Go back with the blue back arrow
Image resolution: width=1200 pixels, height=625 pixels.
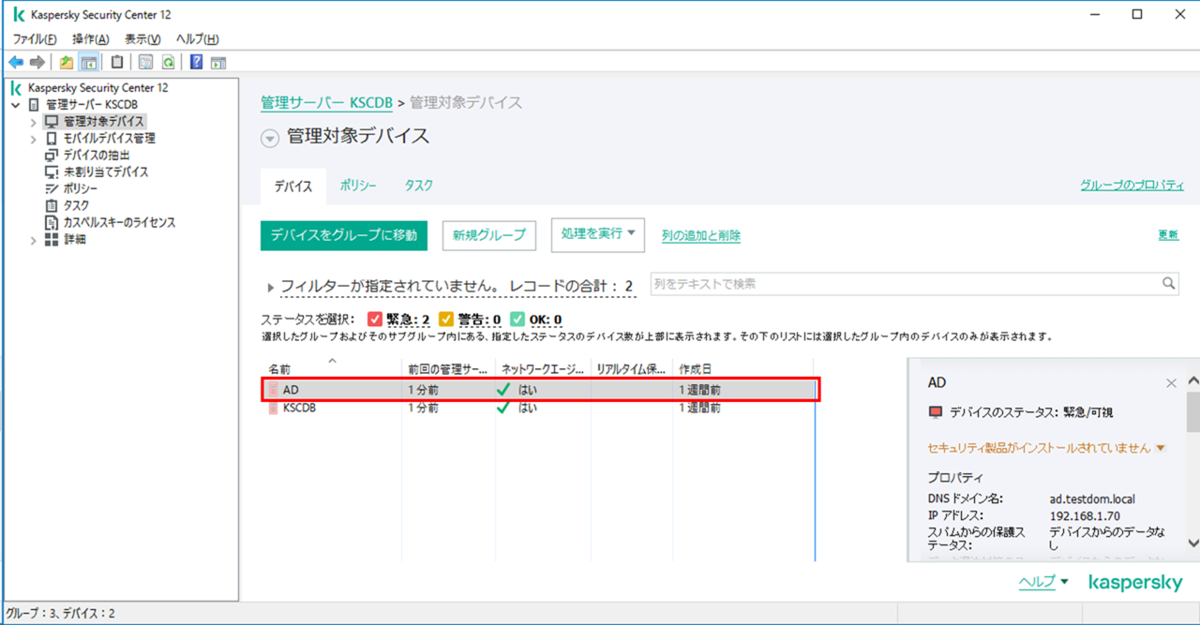[x=16, y=62]
